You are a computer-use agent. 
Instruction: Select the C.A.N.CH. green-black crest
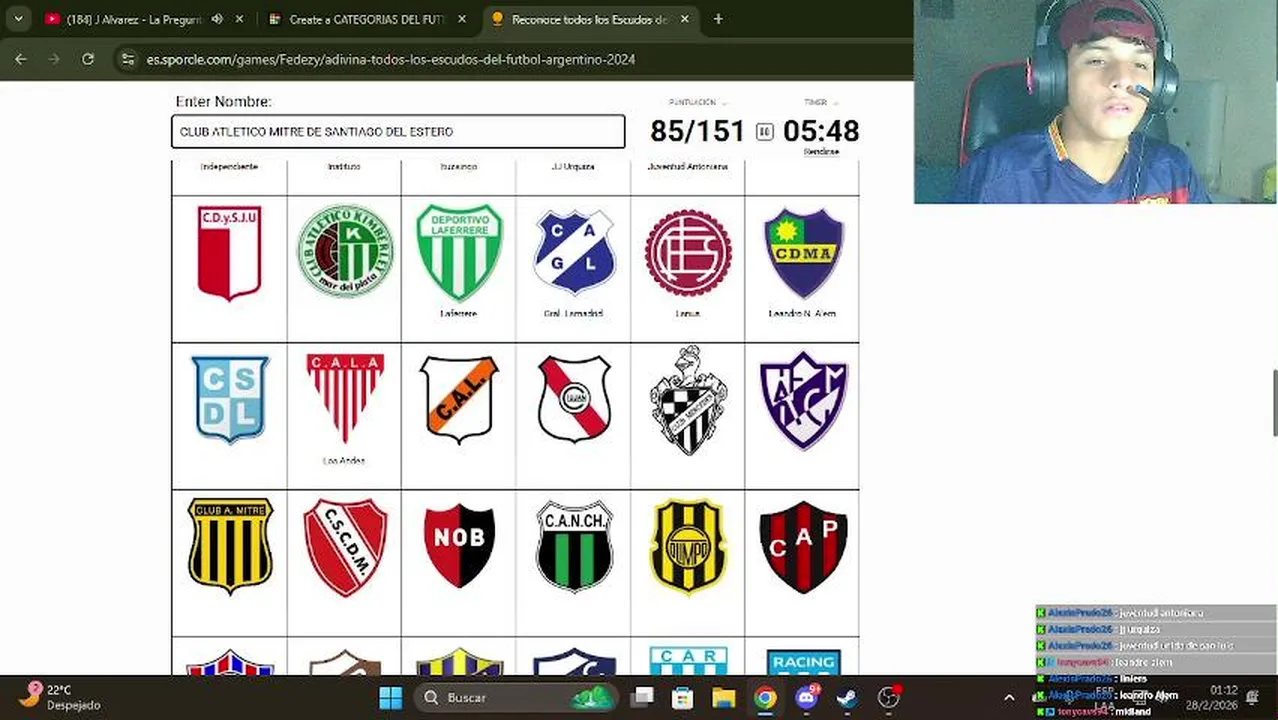point(574,546)
